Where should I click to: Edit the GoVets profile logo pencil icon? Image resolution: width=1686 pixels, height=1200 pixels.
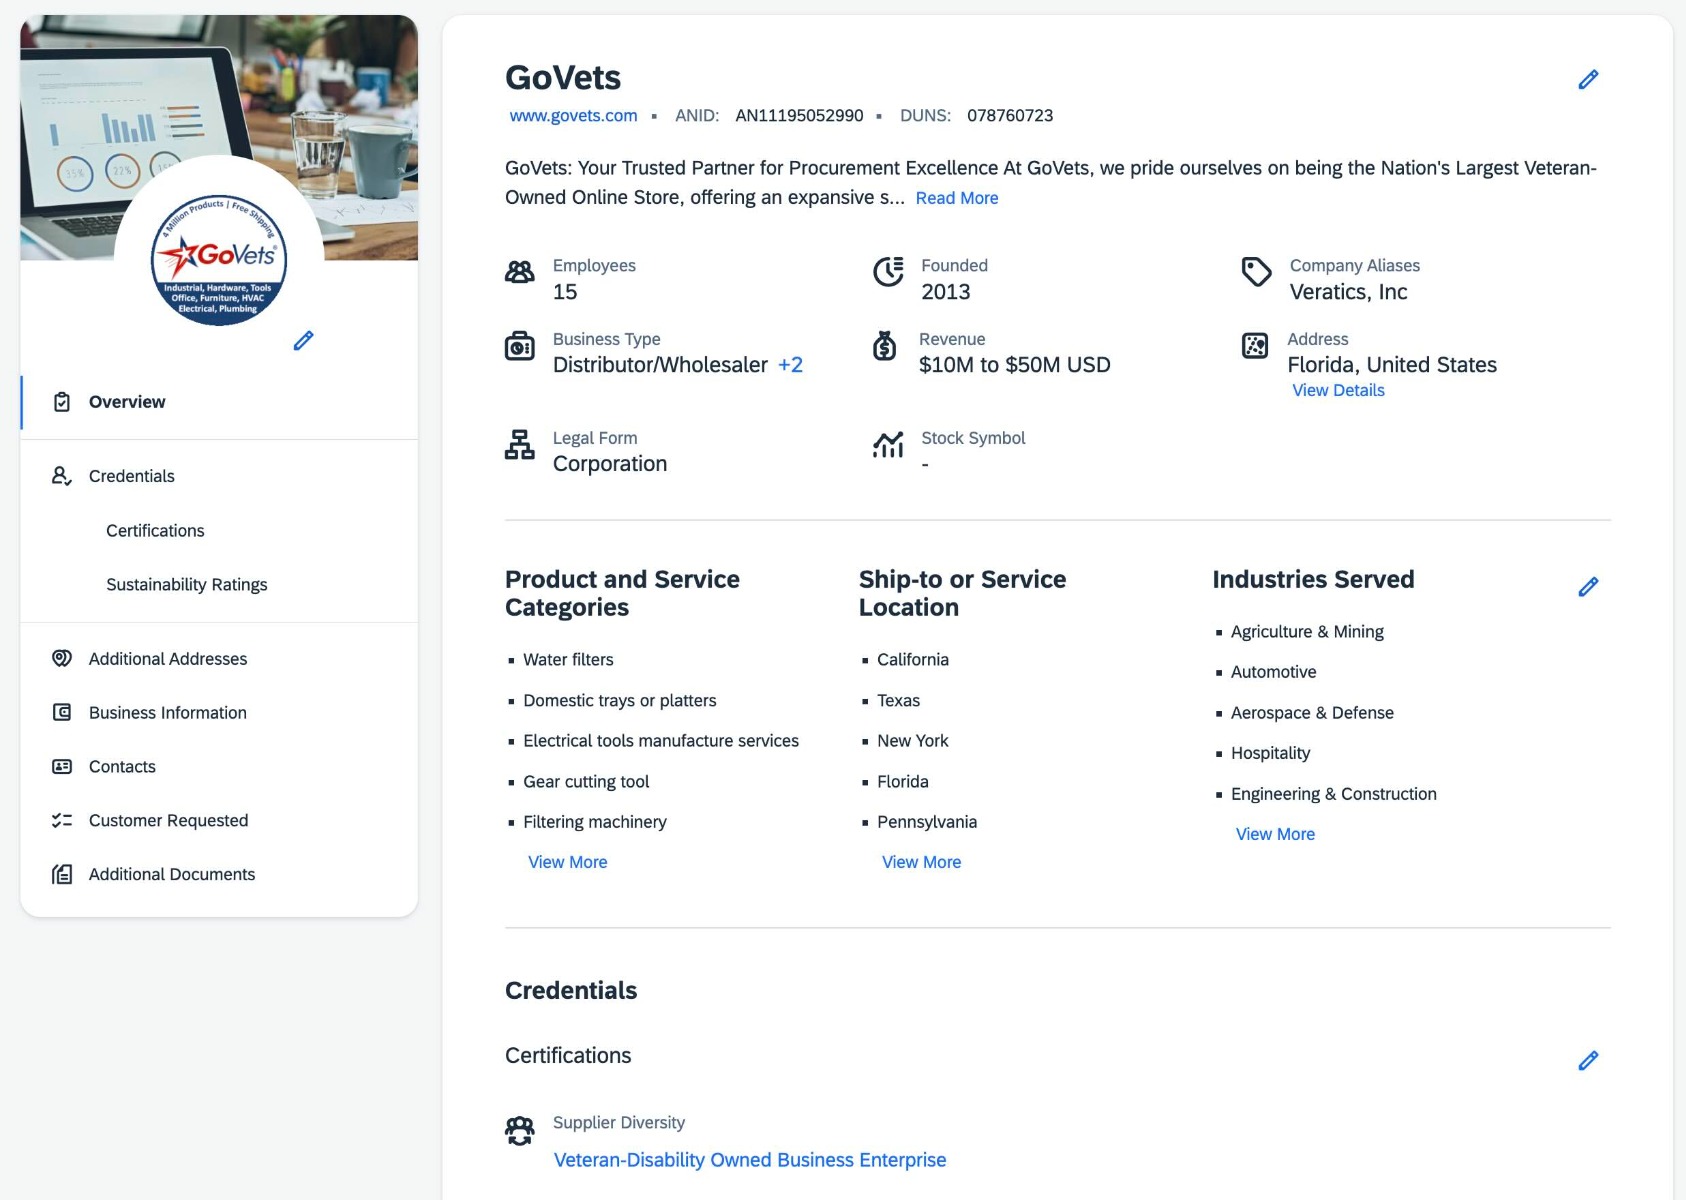(x=303, y=341)
